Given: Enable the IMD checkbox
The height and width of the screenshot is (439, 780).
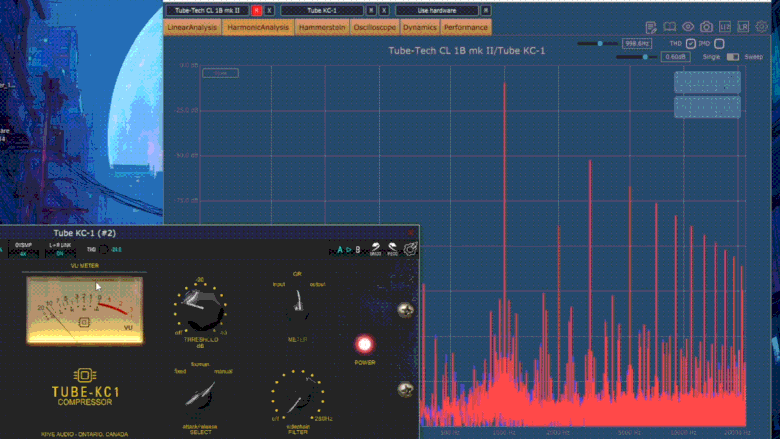Looking at the screenshot, I should coord(719,43).
